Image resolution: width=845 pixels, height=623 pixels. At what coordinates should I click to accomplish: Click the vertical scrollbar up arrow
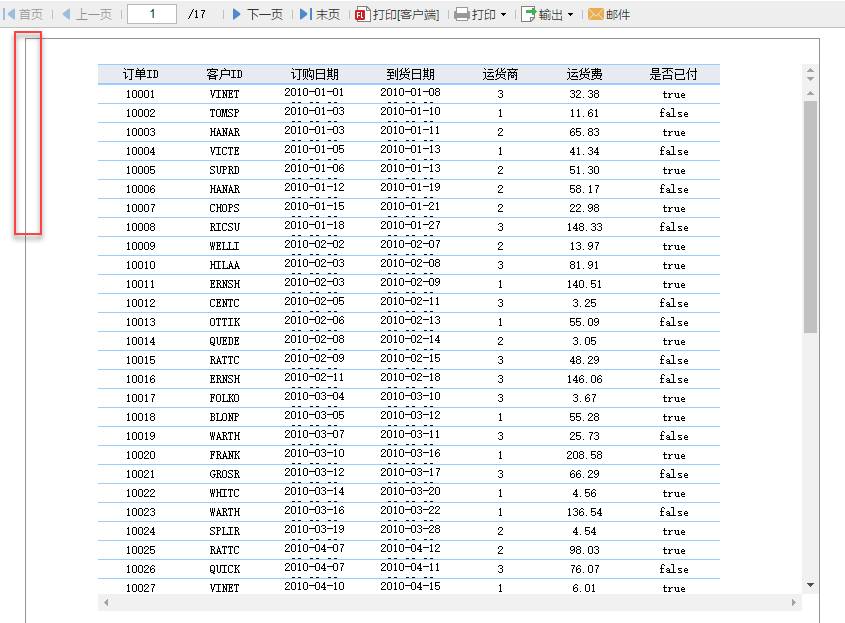coord(810,94)
